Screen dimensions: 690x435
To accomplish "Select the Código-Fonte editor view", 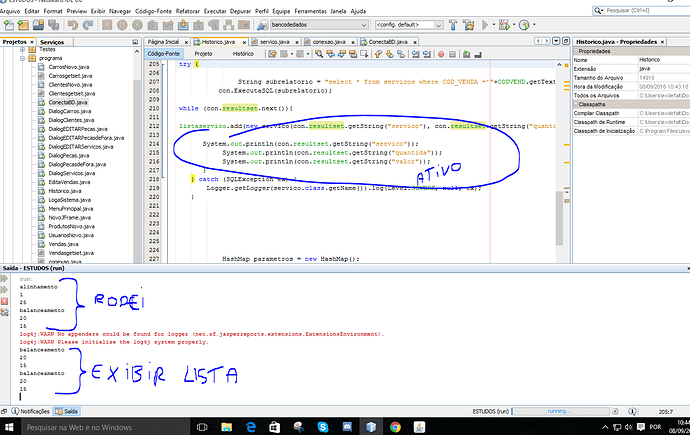I will point(164,54).
